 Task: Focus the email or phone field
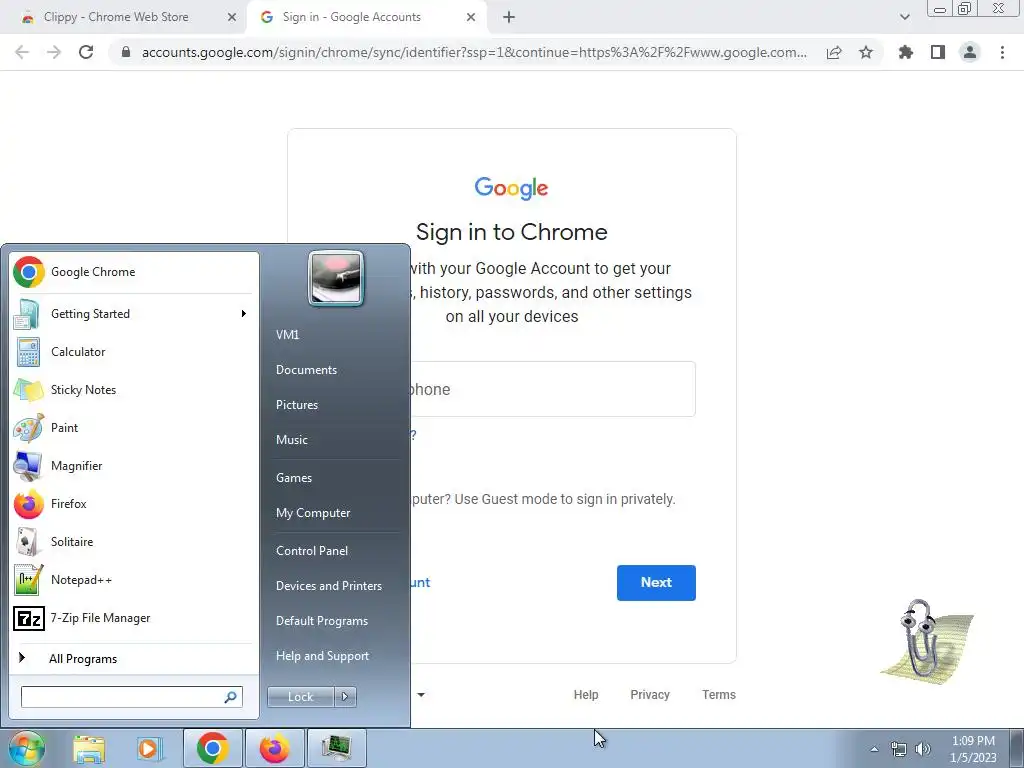(553, 389)
